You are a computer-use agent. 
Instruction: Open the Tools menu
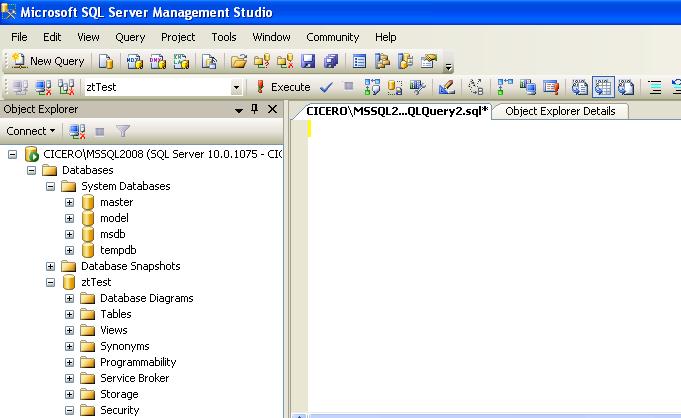point(224,37)
